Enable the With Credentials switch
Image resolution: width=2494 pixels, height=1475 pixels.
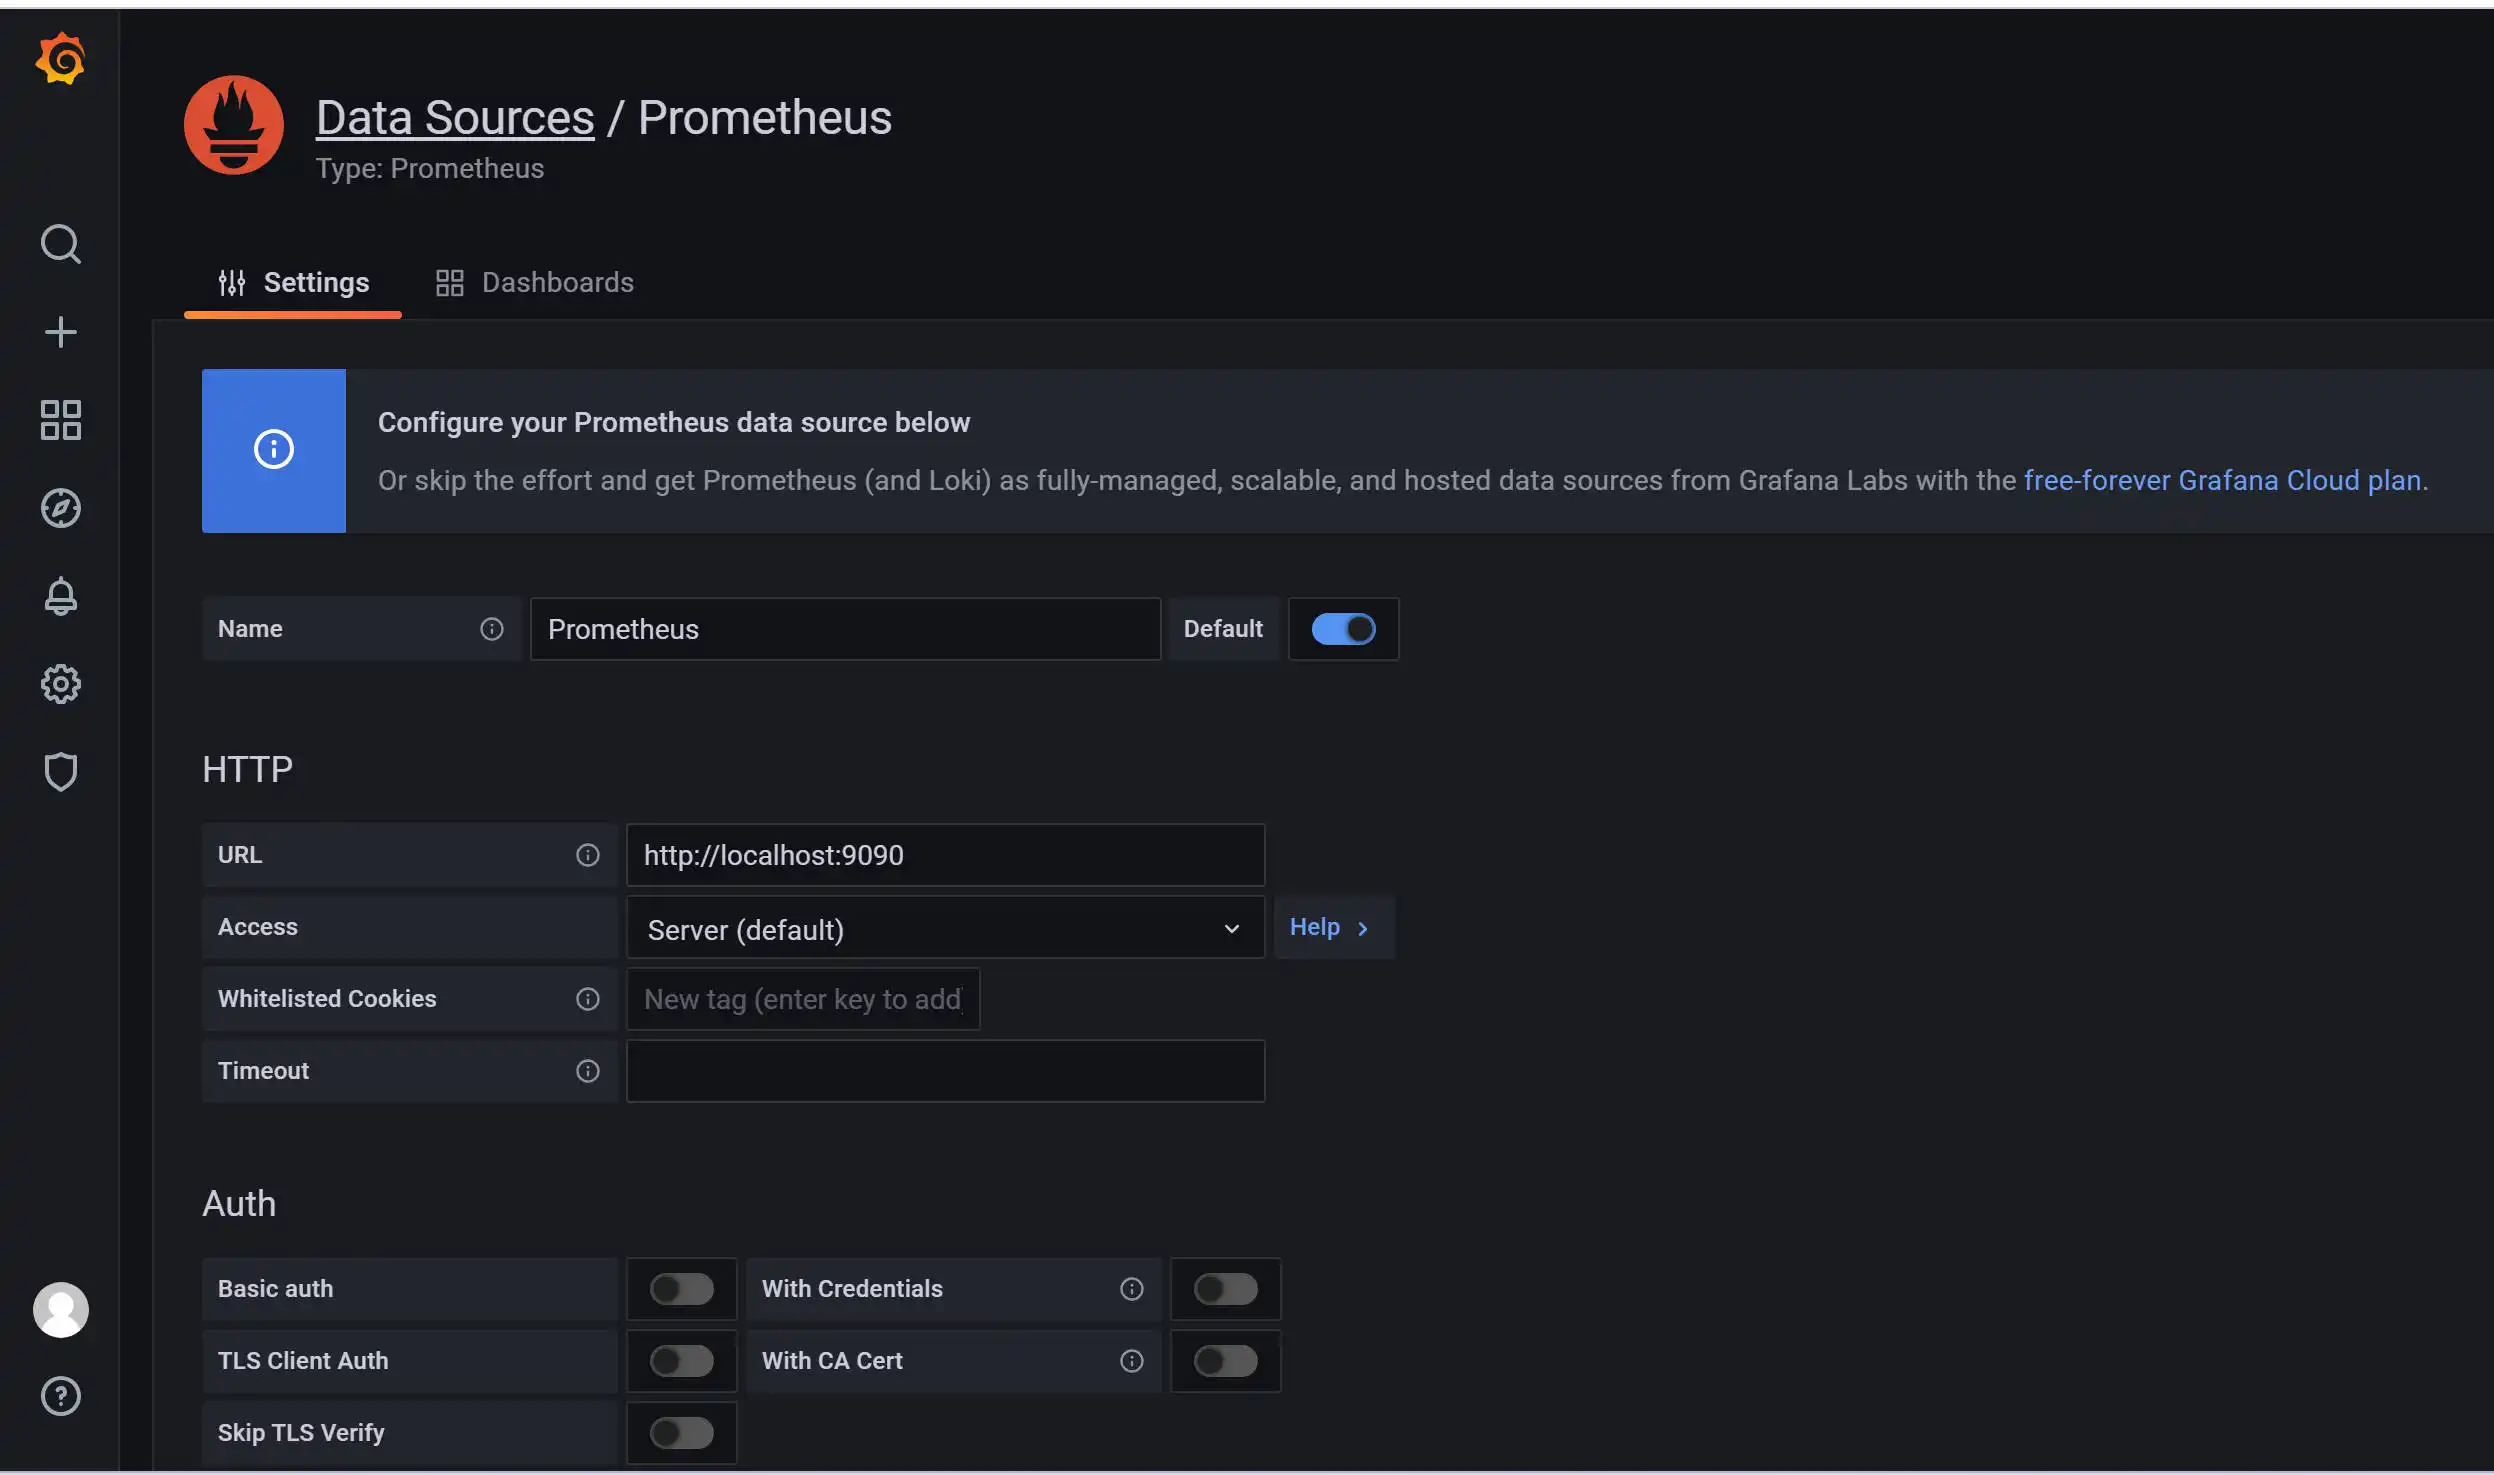tap(1225, 1289)
